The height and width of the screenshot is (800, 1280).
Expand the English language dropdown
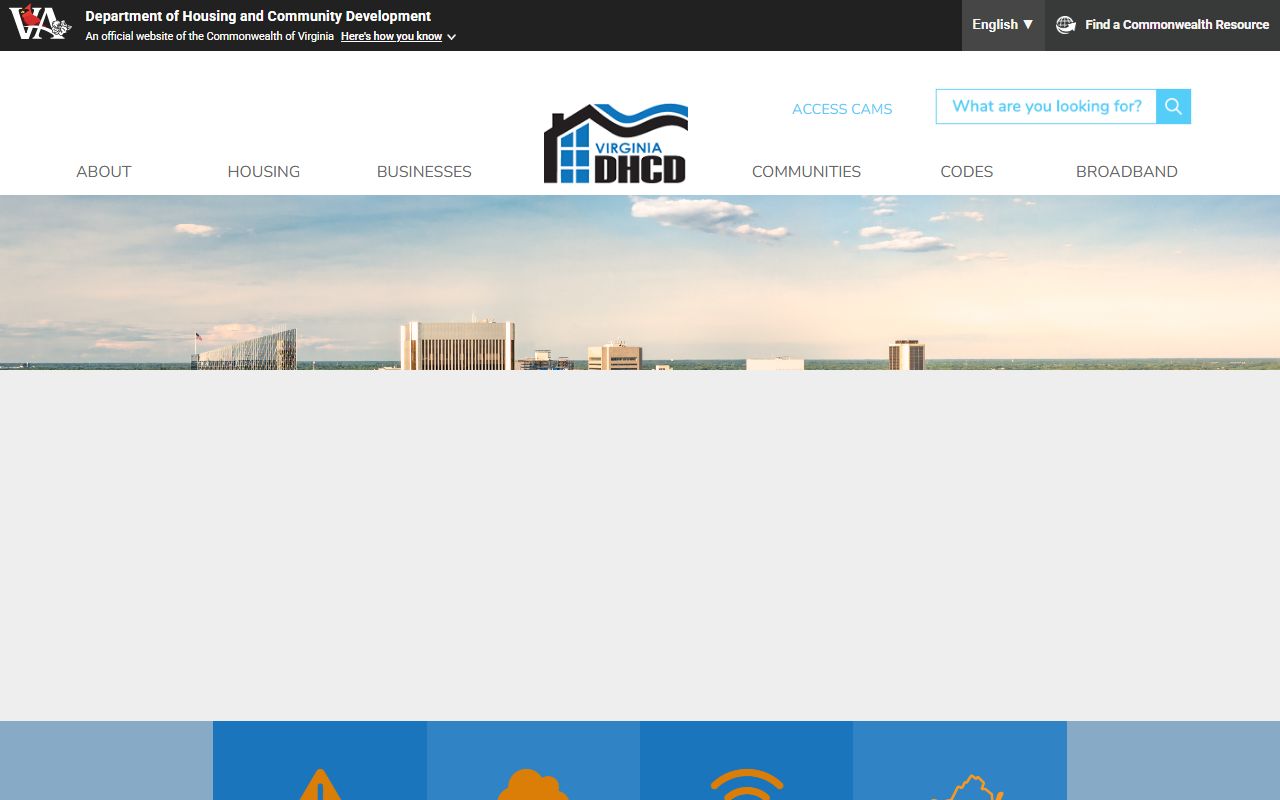click(x=1003, y=25)
